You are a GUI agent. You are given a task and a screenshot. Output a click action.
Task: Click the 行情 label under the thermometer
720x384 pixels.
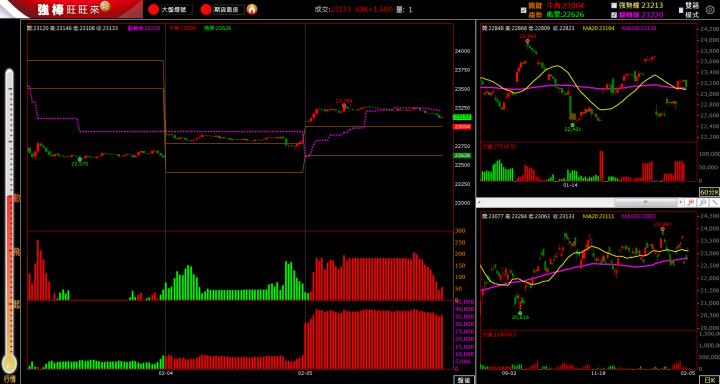(10, 379)
